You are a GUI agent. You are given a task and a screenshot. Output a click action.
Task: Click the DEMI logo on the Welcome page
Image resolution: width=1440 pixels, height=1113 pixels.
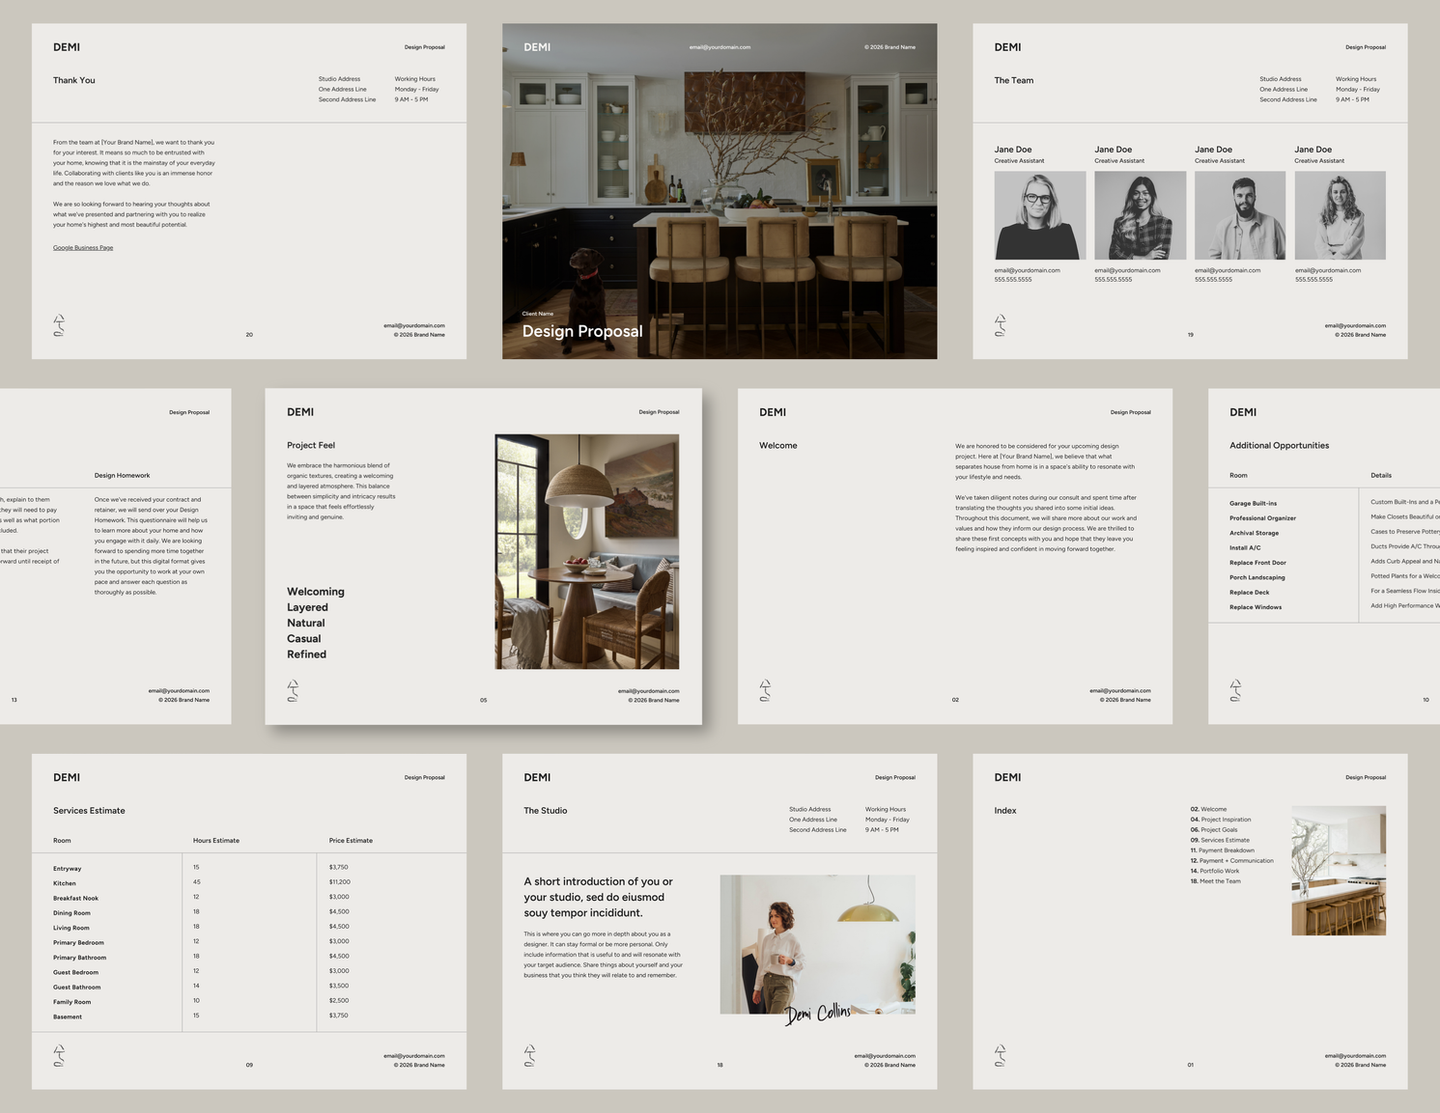click(772, 412)
